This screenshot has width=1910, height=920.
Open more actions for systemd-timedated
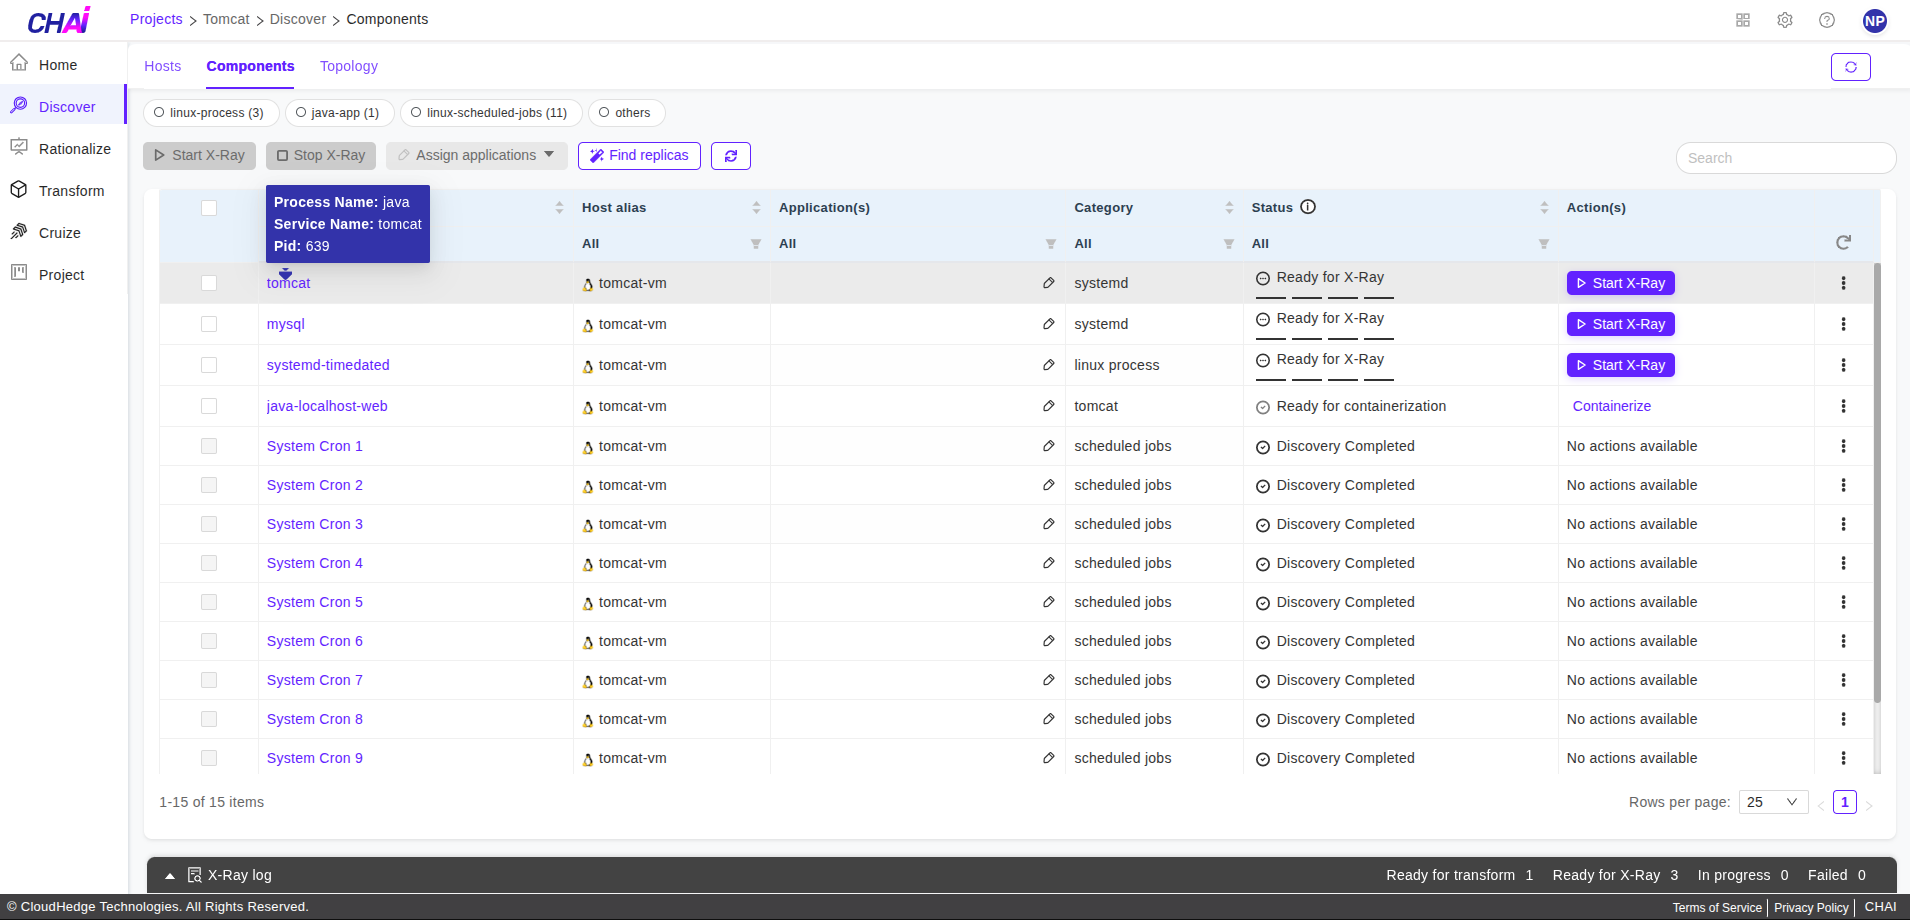[1843, 365]
